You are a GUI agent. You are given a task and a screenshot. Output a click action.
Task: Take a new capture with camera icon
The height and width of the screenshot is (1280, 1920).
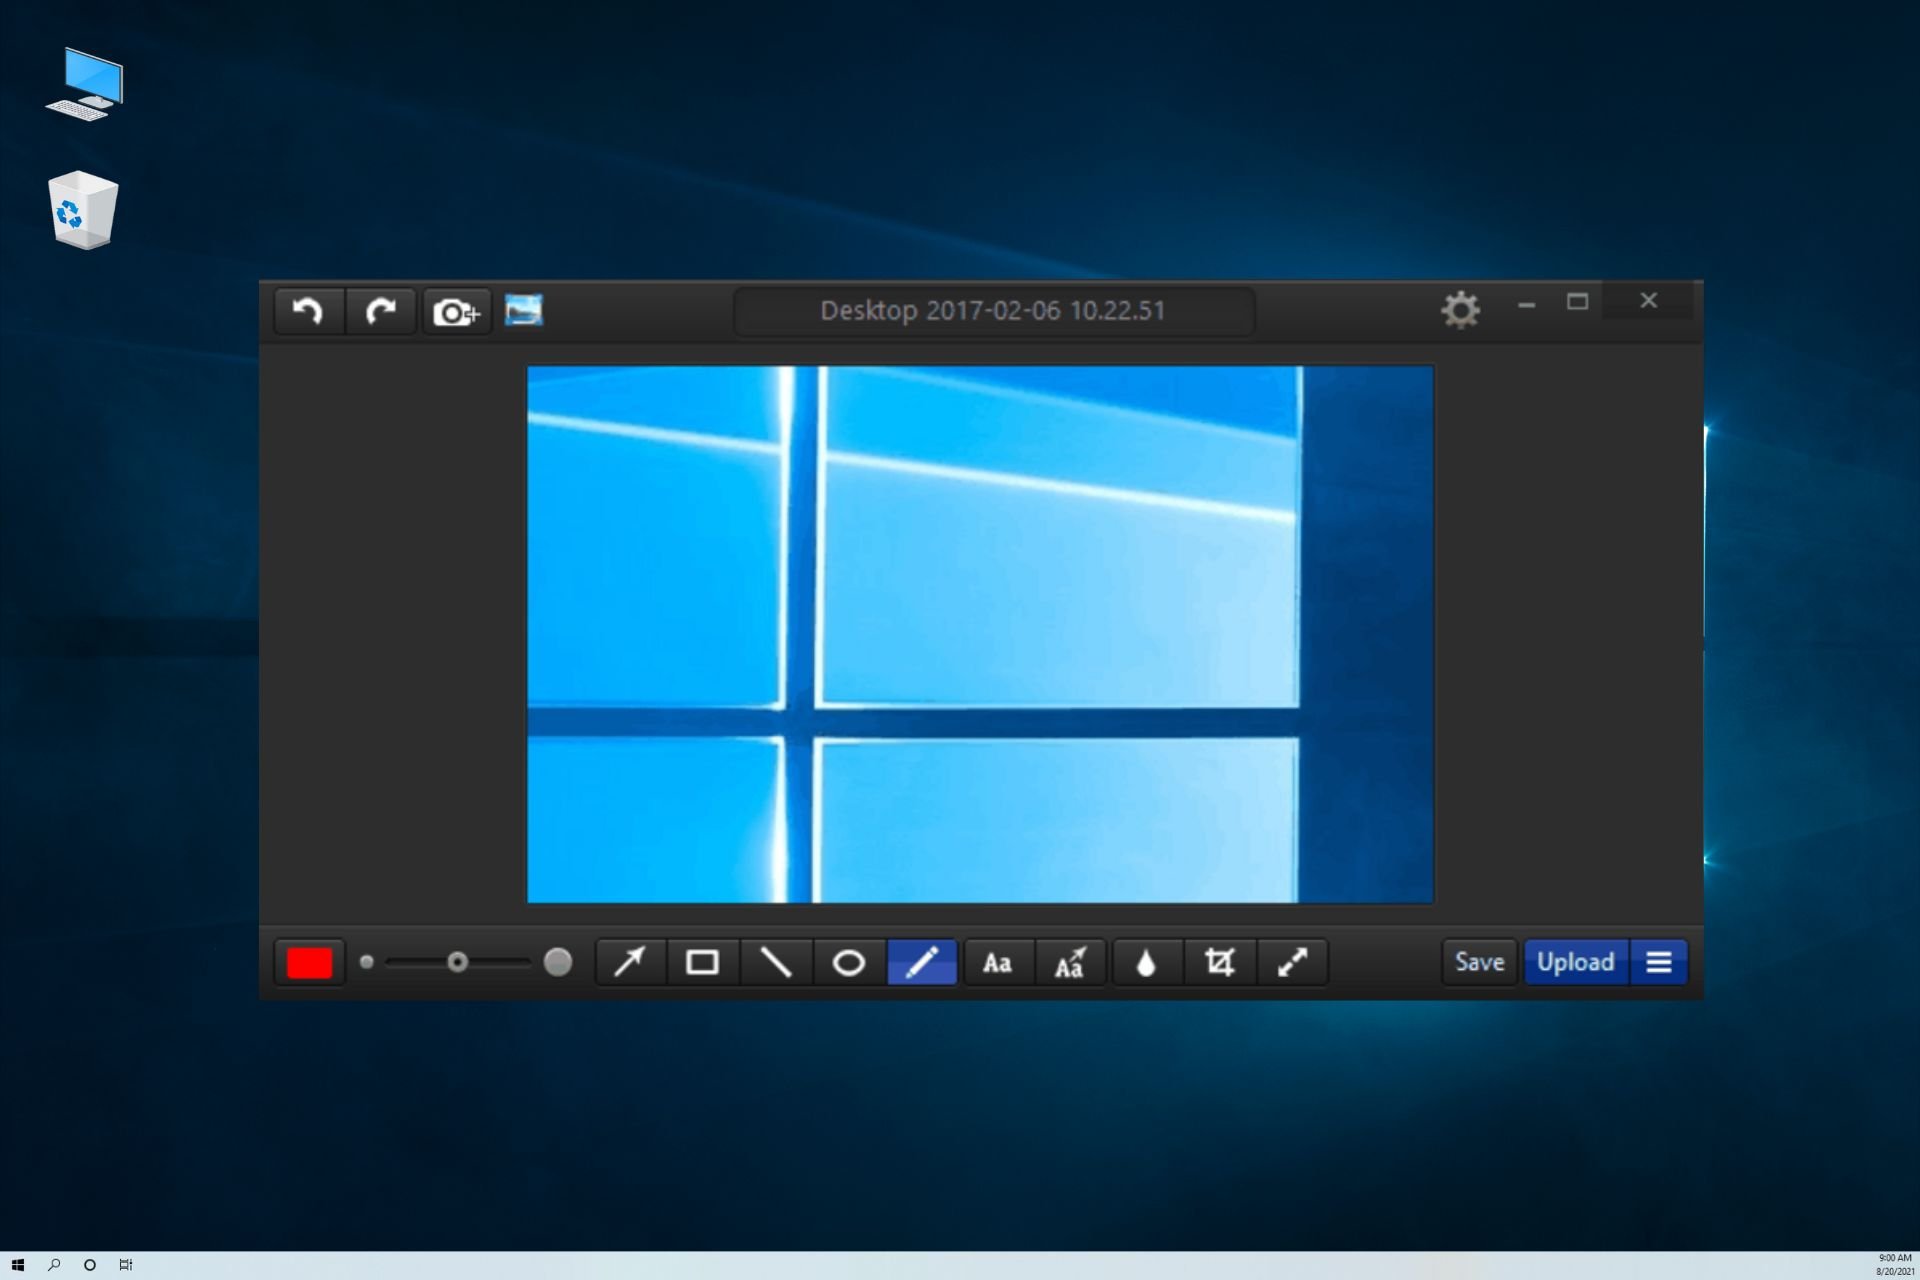[x=456, y=312]
